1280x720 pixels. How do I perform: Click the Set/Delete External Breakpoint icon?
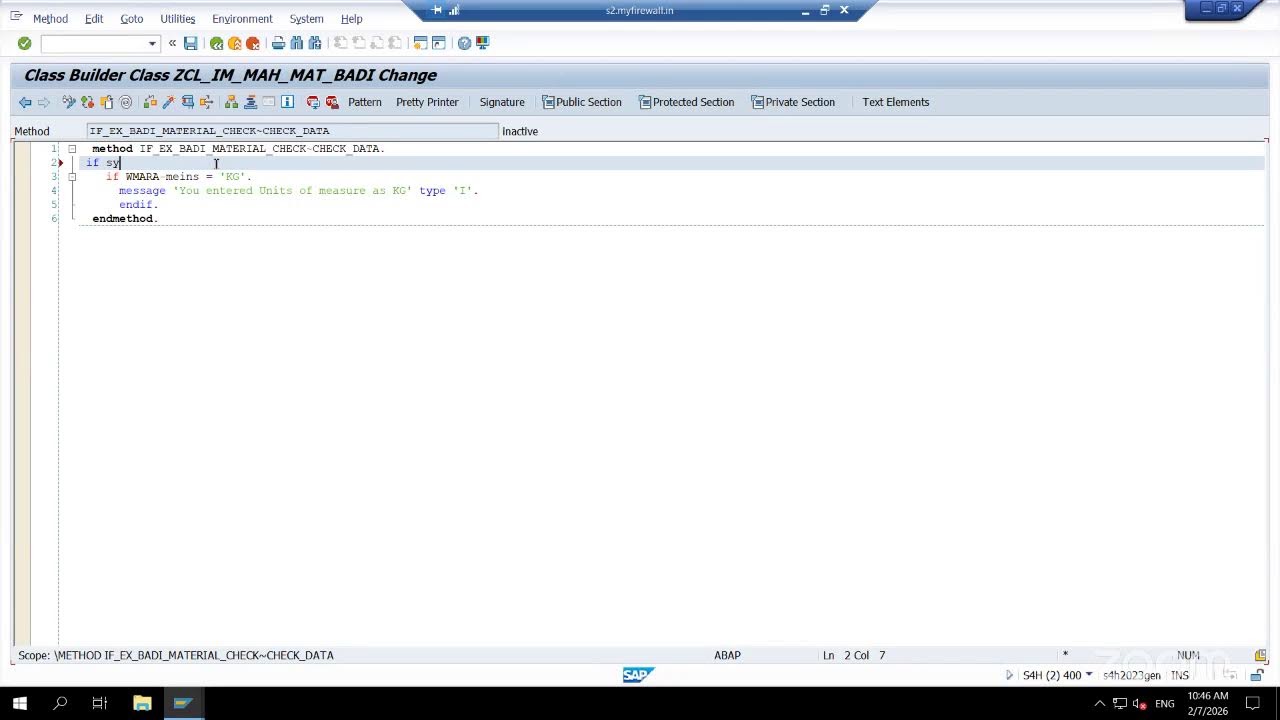click(332, 102)
